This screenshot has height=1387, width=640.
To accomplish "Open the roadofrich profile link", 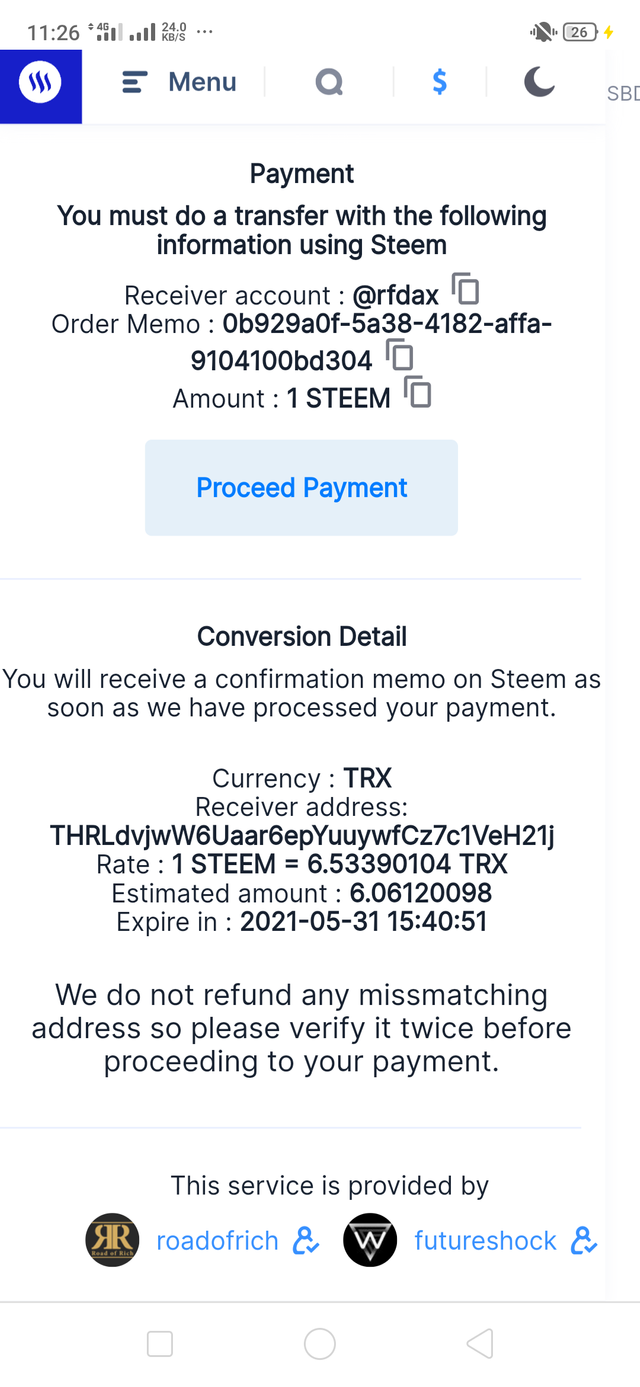I will pyautogui.click(x=217, y=1241).
